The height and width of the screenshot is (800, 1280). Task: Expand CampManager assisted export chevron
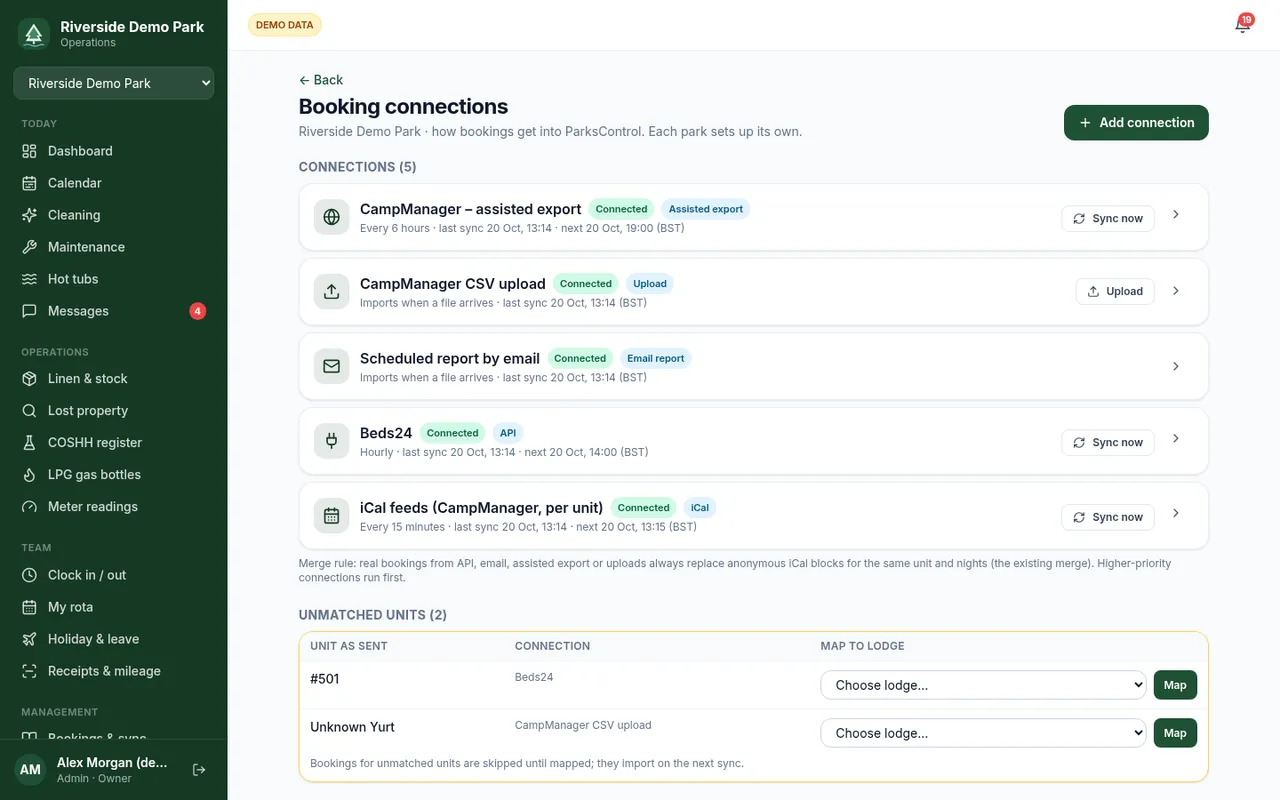1176,215
